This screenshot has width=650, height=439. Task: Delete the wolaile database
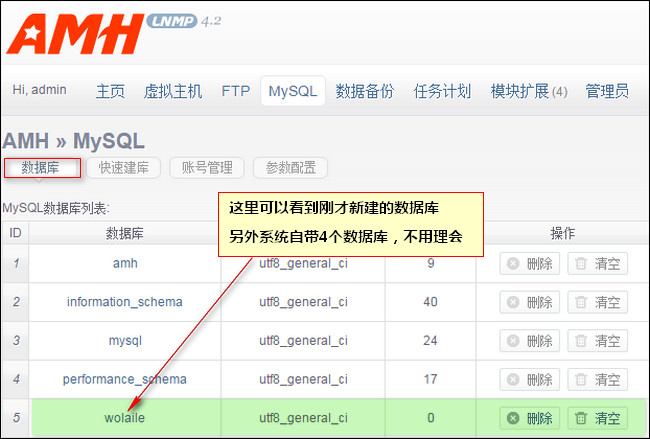[x=530, y=418]
